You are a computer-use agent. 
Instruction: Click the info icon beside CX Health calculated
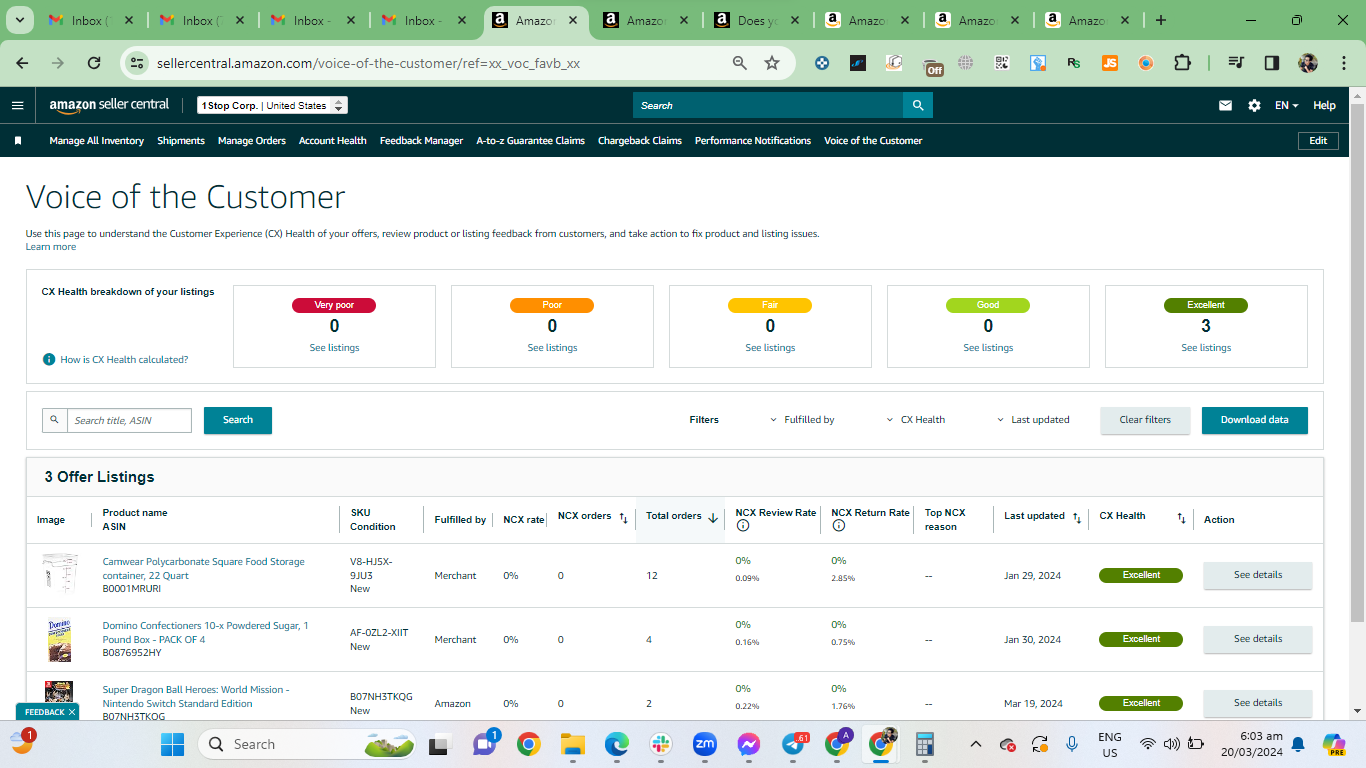point(49,359)
